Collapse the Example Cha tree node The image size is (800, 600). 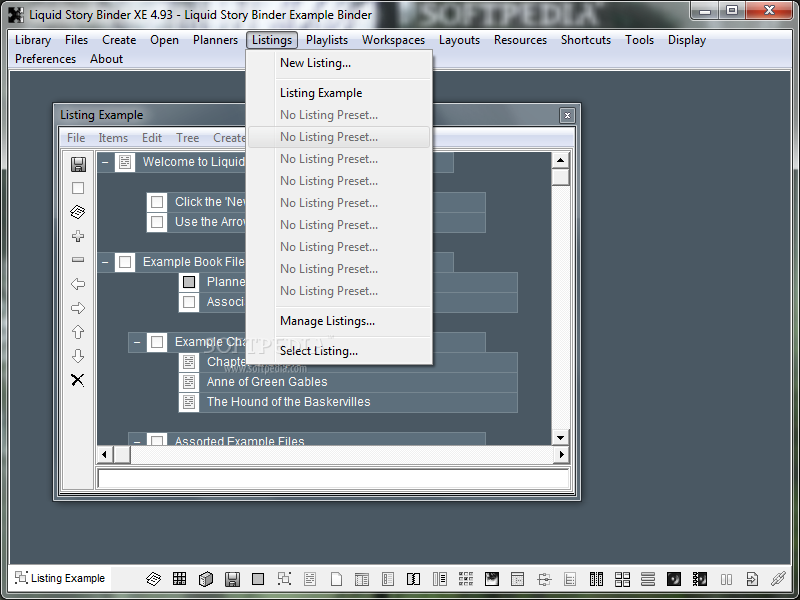(x=137, y=342)
